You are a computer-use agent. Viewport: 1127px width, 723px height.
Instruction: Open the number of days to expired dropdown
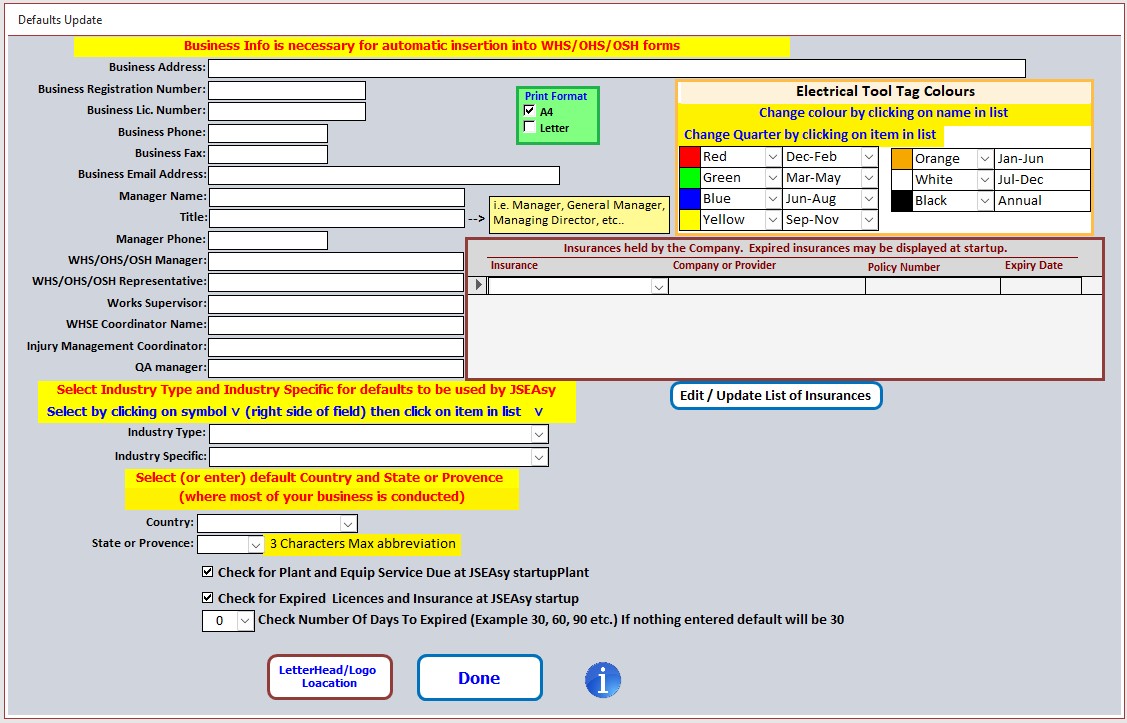pos(245,621)
